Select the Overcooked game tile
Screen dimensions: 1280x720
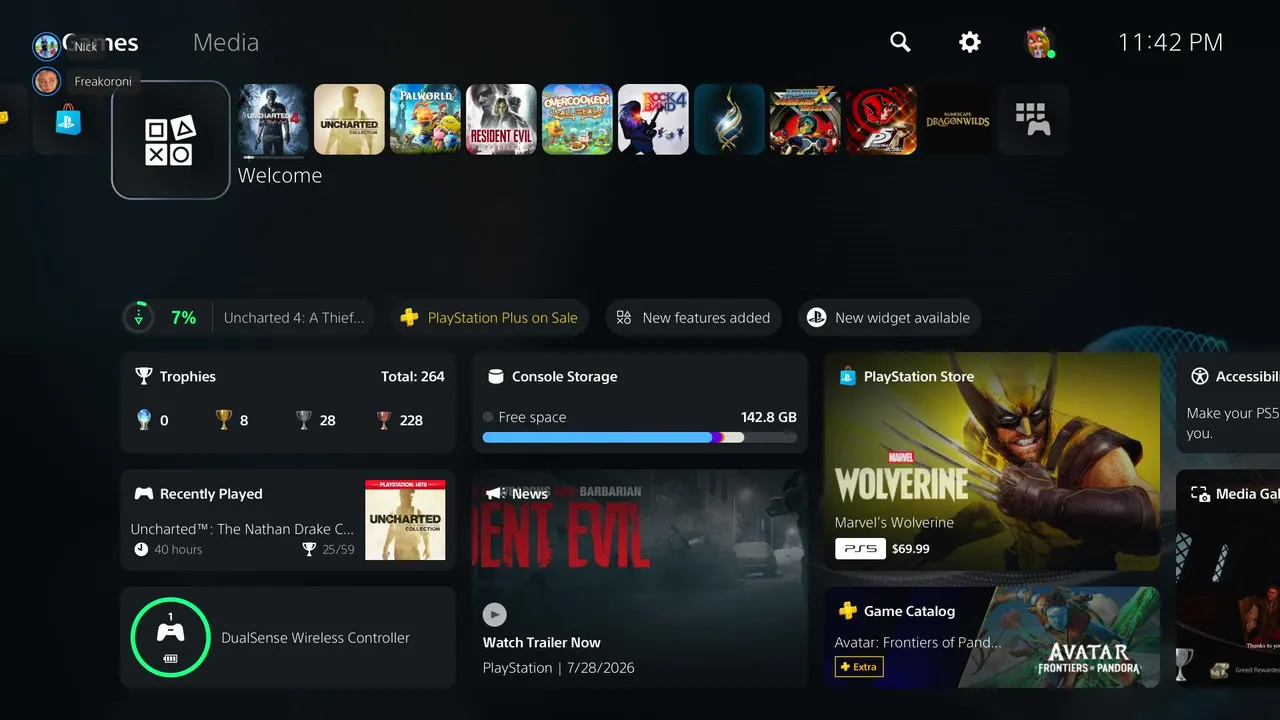pyautogui.click(x=577, y=119)
